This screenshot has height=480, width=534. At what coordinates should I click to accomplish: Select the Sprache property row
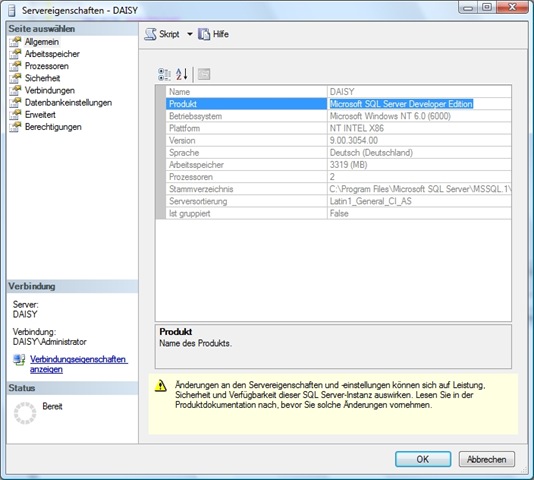[x=339, y=153]
